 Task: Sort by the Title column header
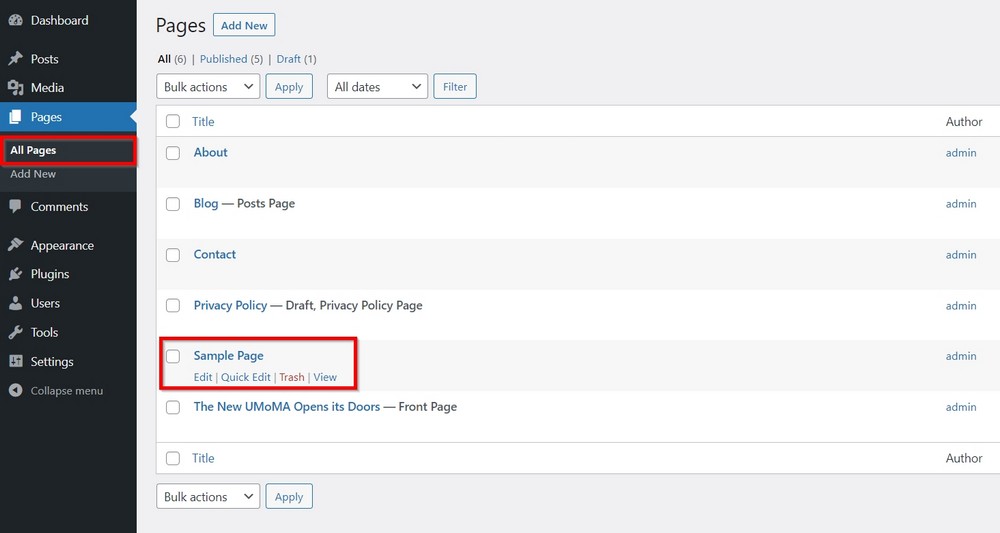click(x=203, y=122)
